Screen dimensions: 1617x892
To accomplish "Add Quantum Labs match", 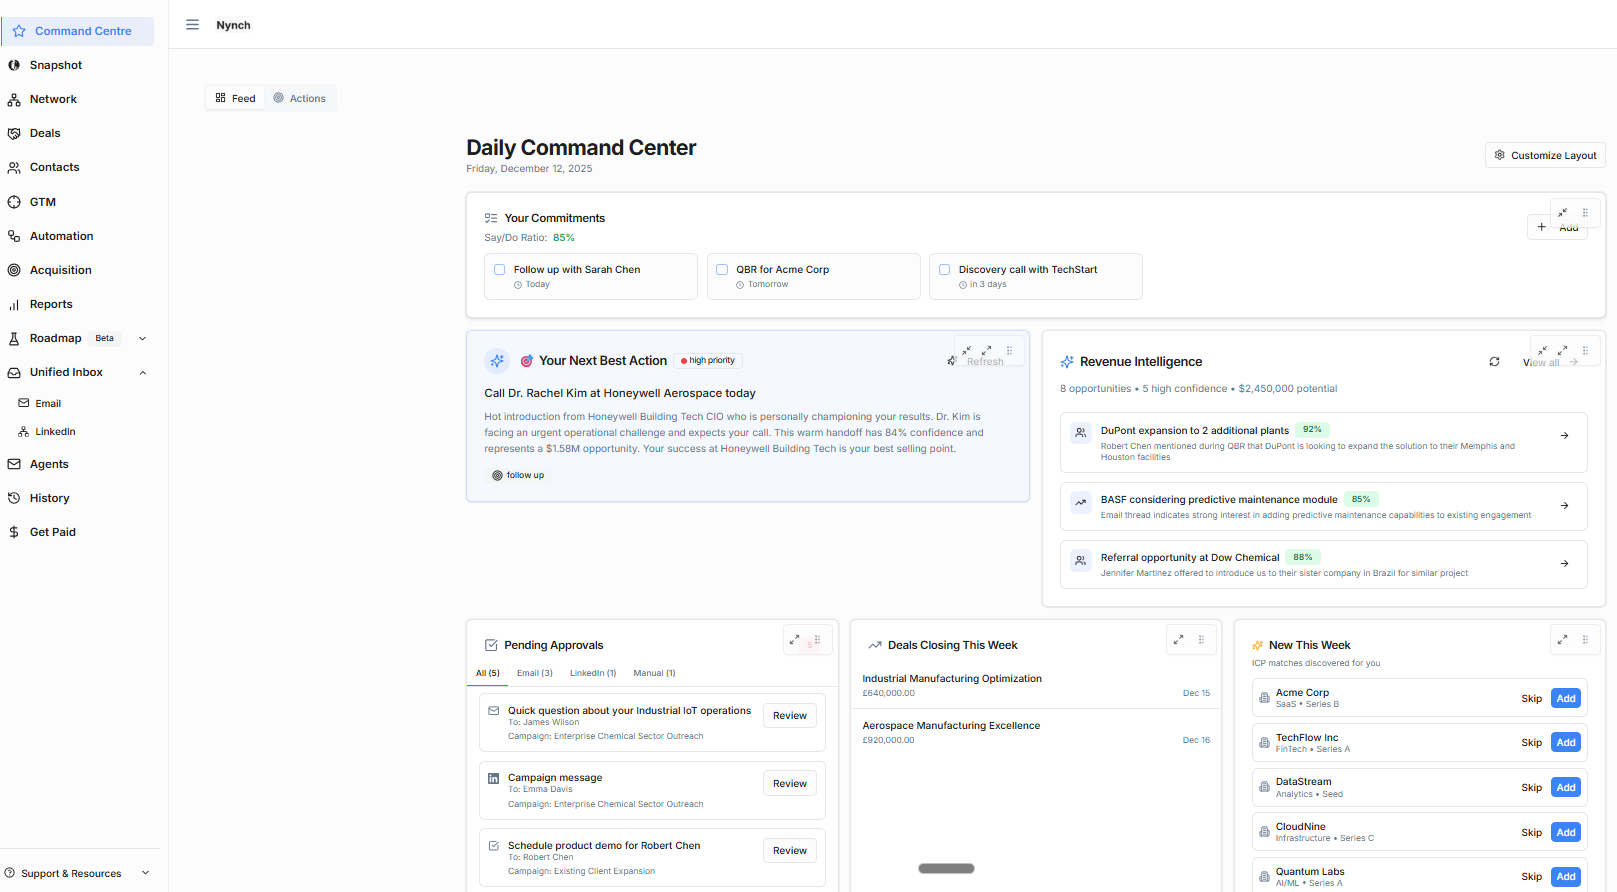I will (1566, 876).
